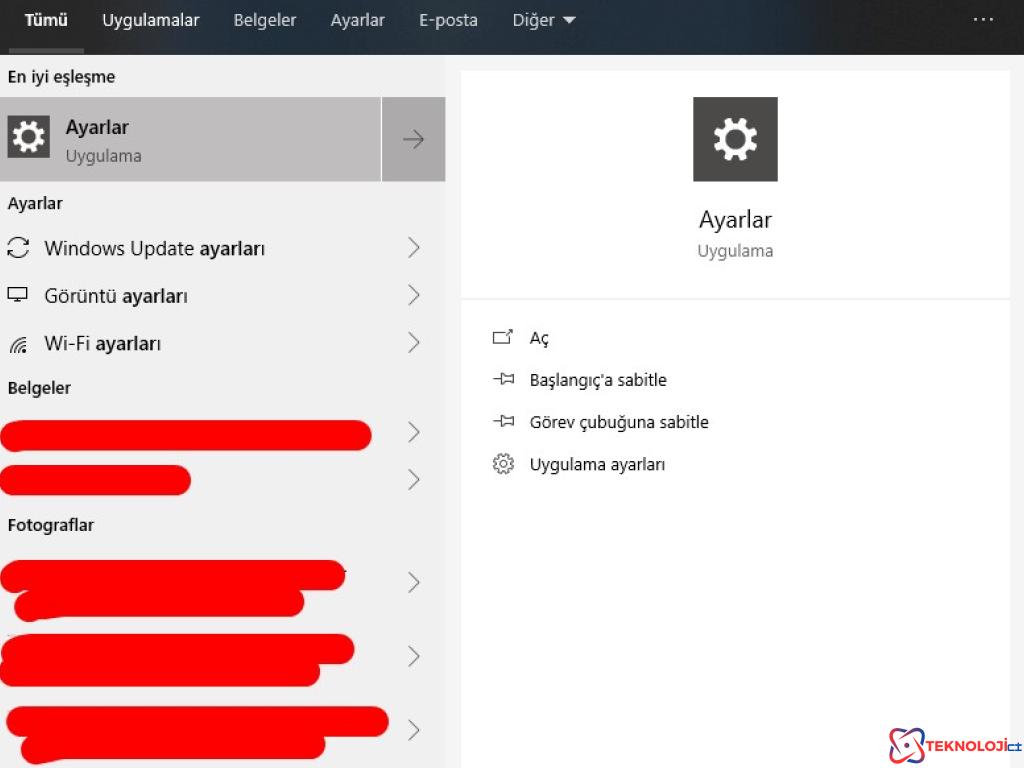Expand the Wi-Fi ayarları chevron

click(x=414, y=342)
